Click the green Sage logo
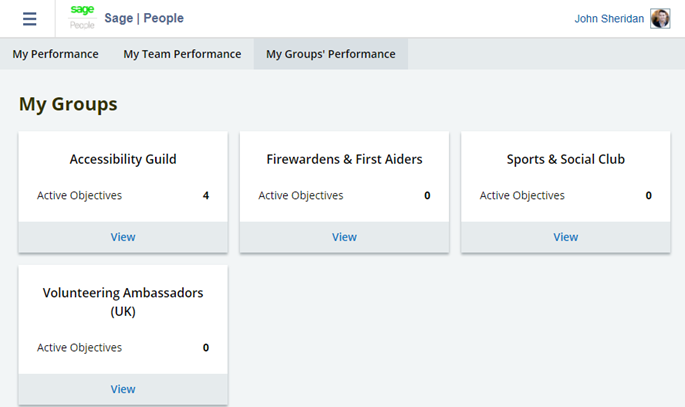The height and width of the screenshot is (407, 685). (x=82, y=11)
